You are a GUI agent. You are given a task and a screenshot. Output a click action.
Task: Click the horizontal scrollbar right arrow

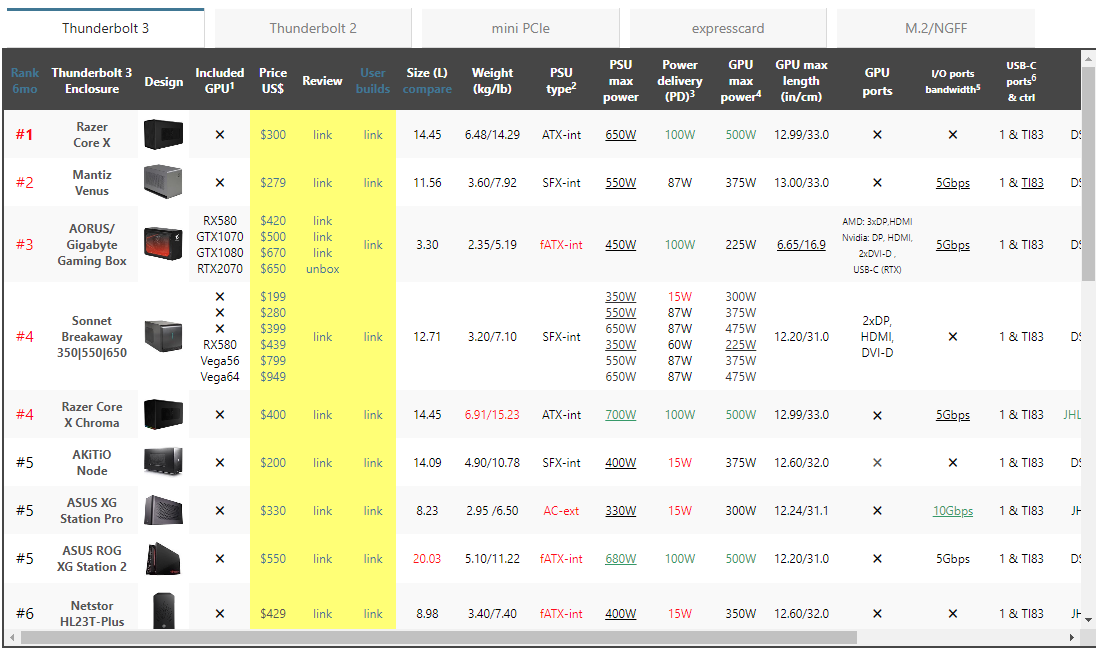click(x=1072, y=638)
